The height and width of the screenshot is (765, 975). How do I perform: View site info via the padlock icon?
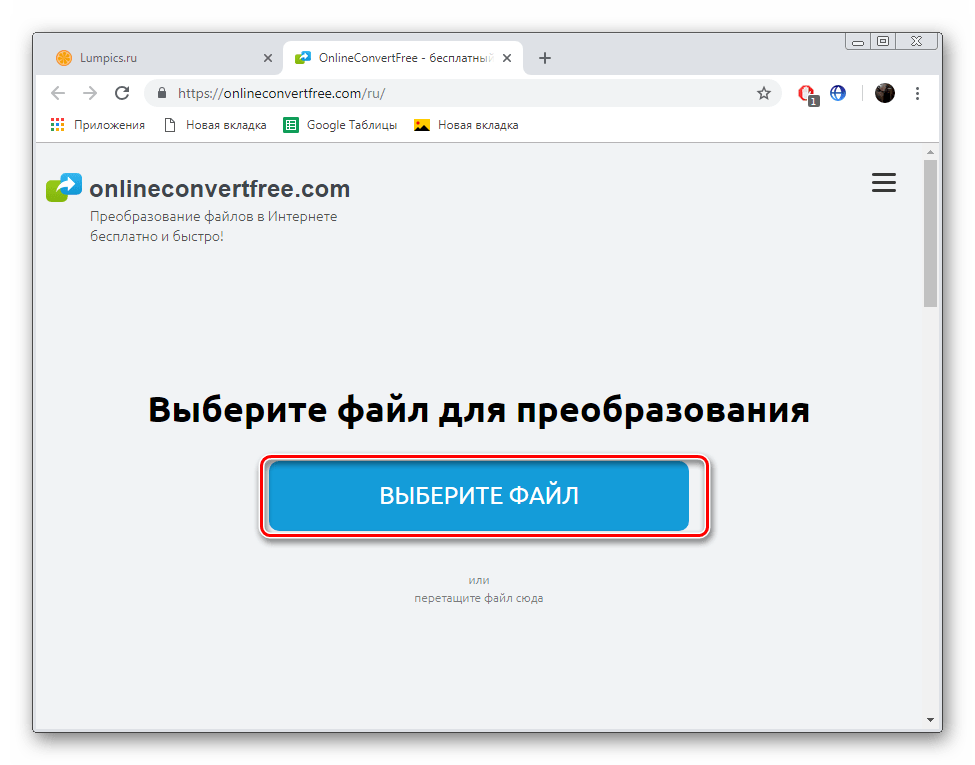[x=162, y=93]
